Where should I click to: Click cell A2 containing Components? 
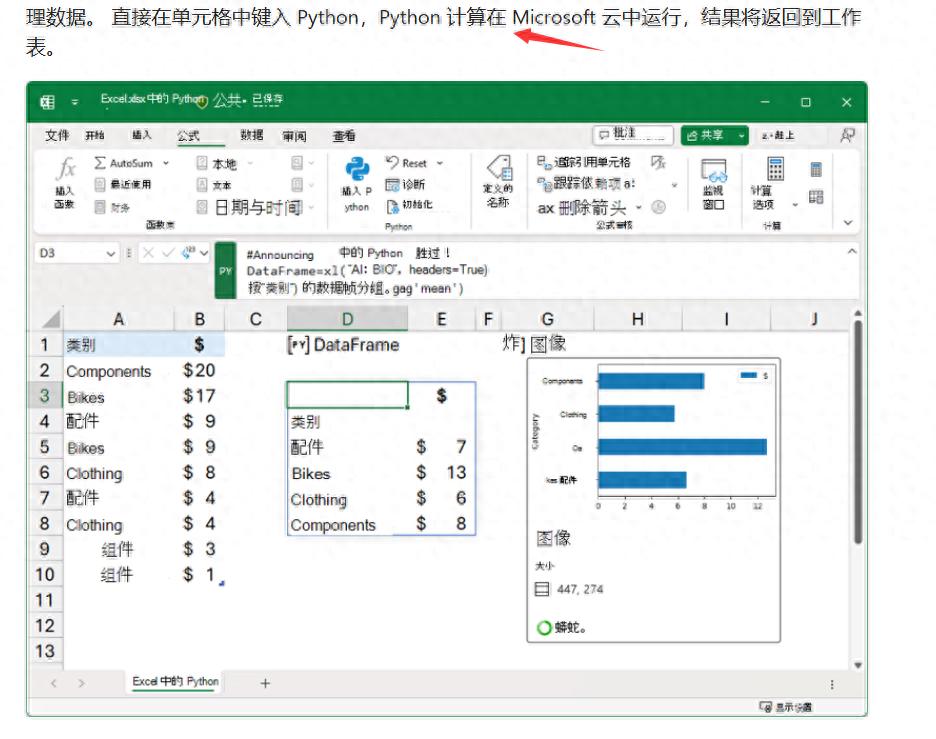tap(119, 371)
